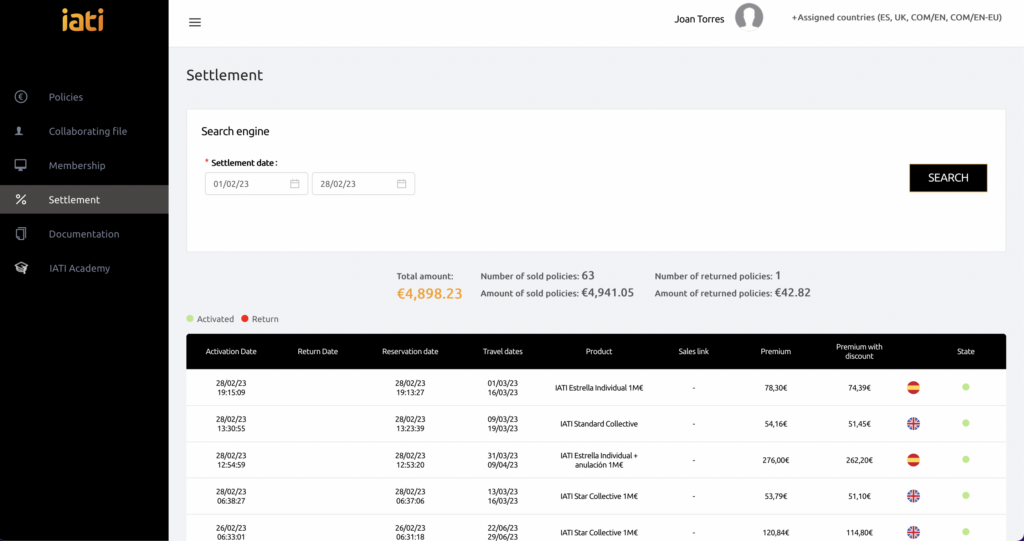
Task: Click the hamburger menu icon
Action: (x=195, y=22)
